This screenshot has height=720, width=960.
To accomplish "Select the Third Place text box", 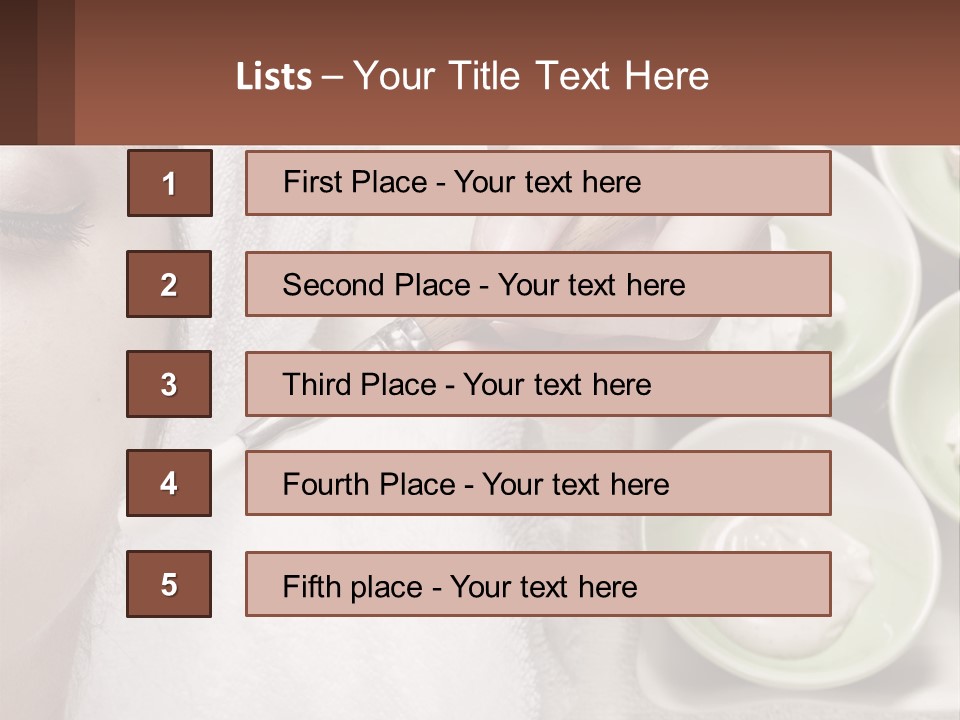I will point(538,384).
